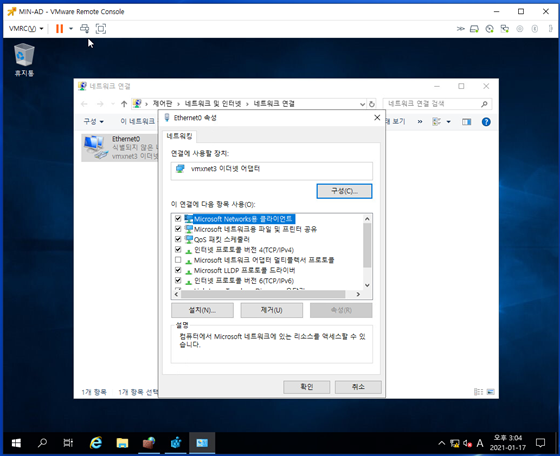560x456 pixels.
Task: Click the blue help question mark icon
Action: point(486,122)
